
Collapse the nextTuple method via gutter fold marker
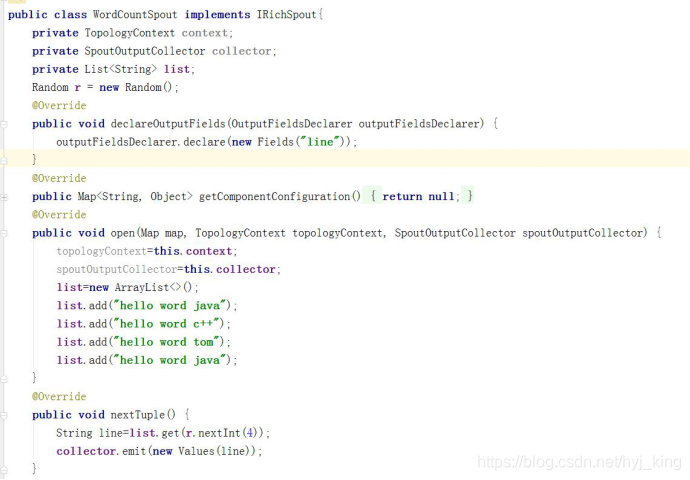click(4, 415)
